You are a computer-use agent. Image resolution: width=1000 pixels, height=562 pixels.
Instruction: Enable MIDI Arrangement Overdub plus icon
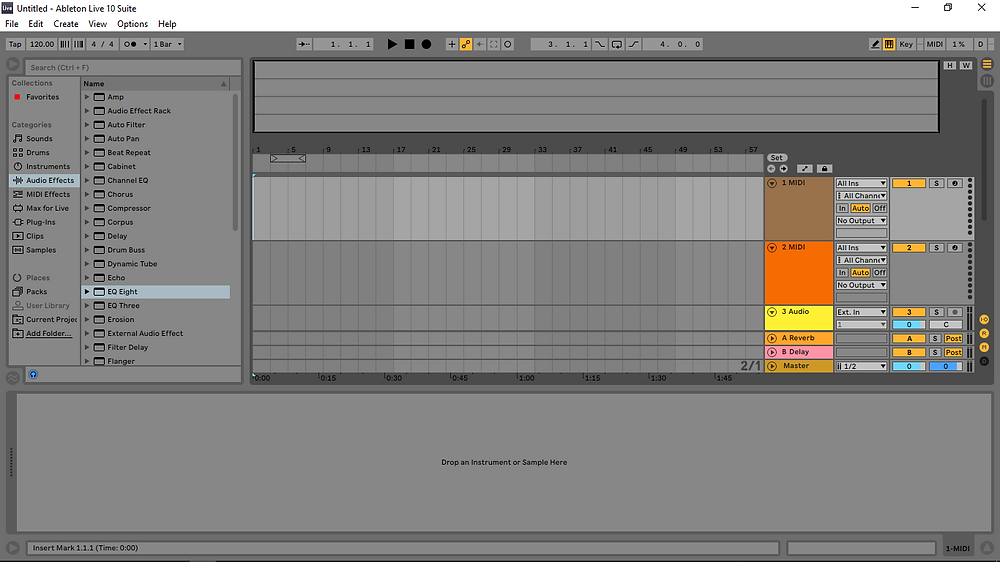[x=452, y=44]
